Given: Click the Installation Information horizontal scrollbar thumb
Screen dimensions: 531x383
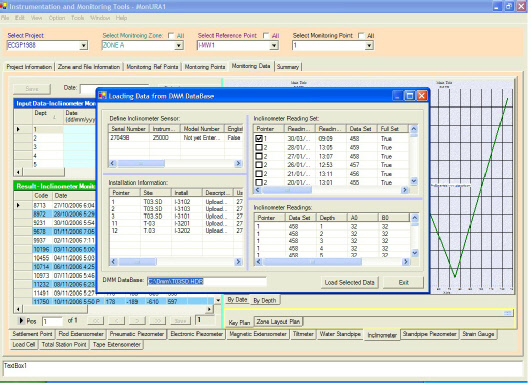Looking at the screenshot, I should click(137, 262).
